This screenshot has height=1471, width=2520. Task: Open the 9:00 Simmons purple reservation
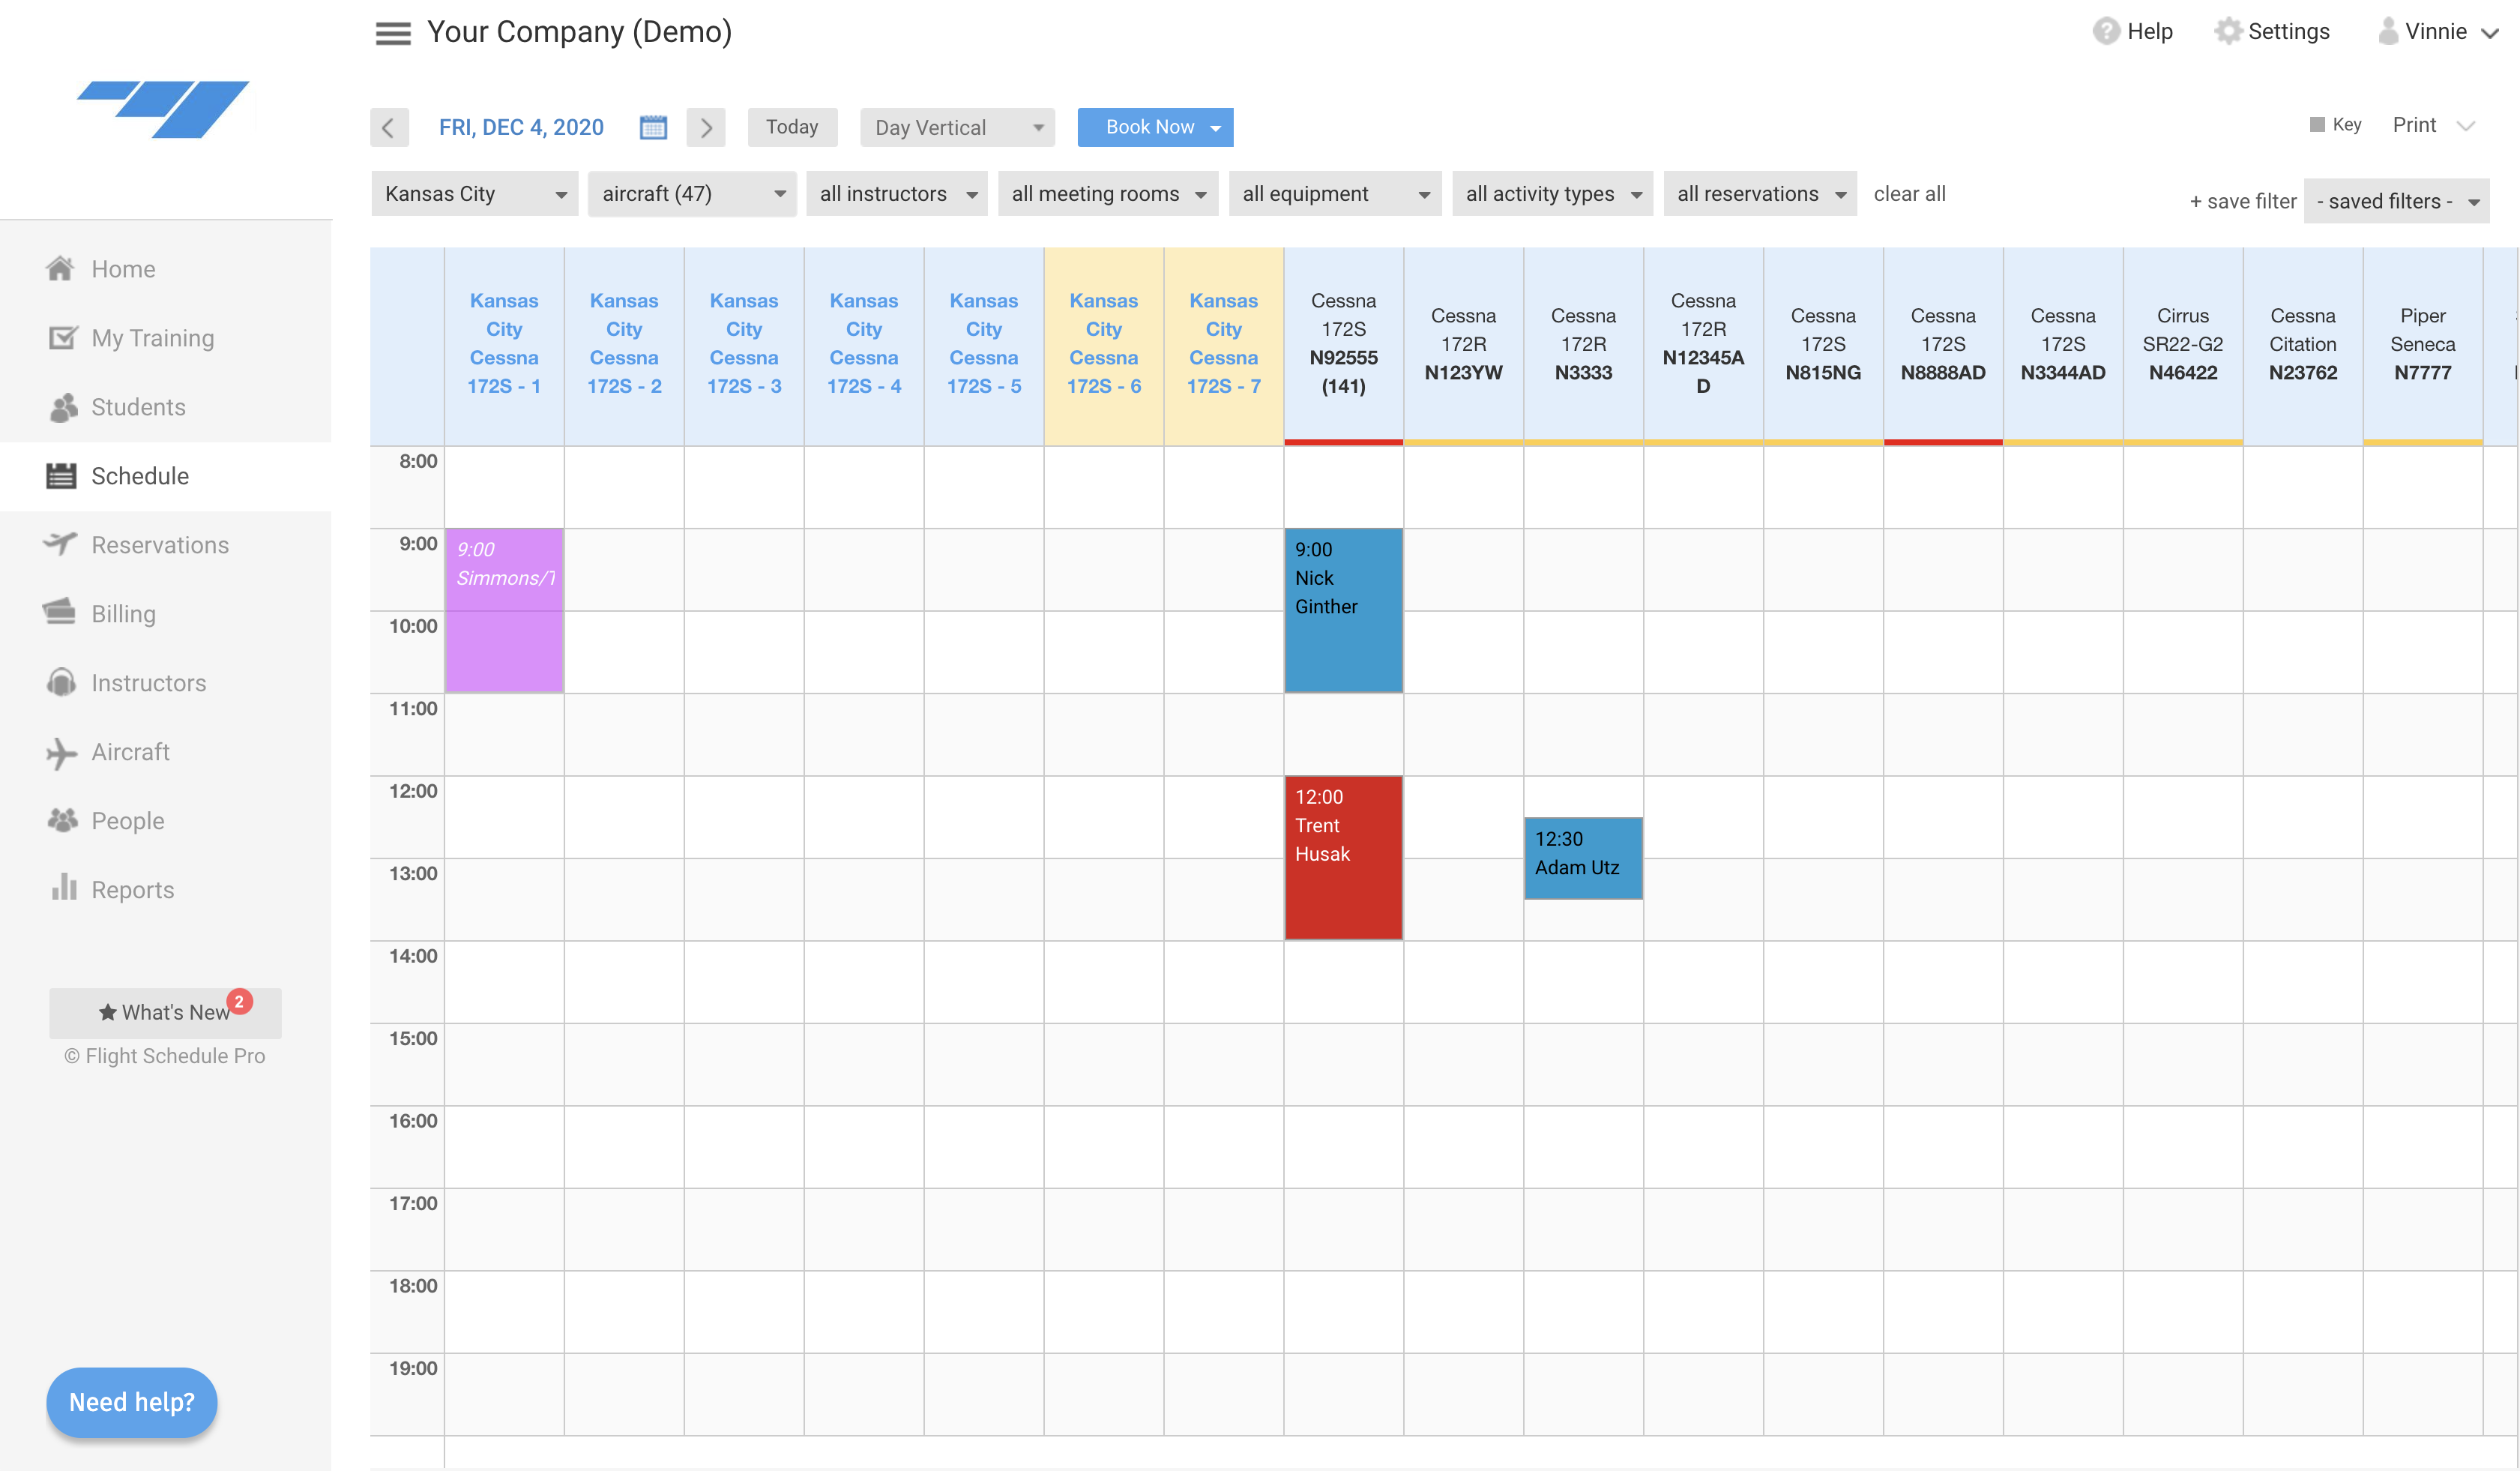(504, 610)
